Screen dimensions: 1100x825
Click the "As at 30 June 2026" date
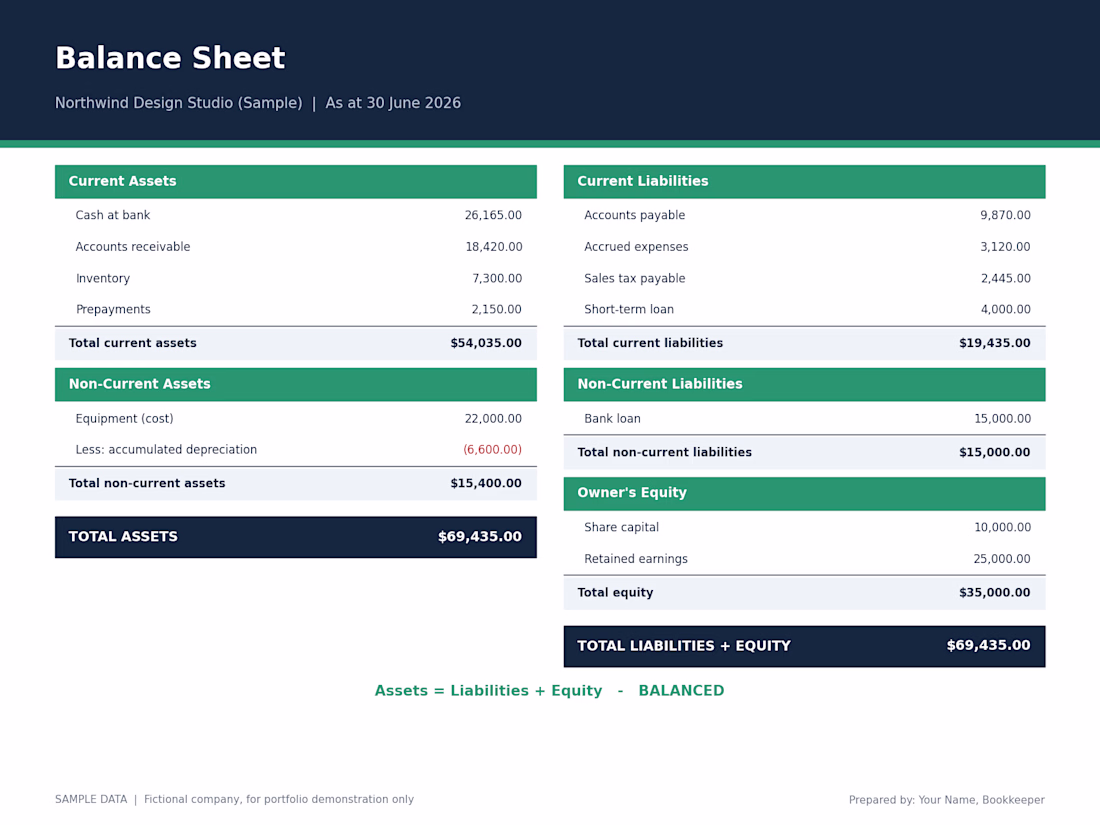click(x=393, y=103)
